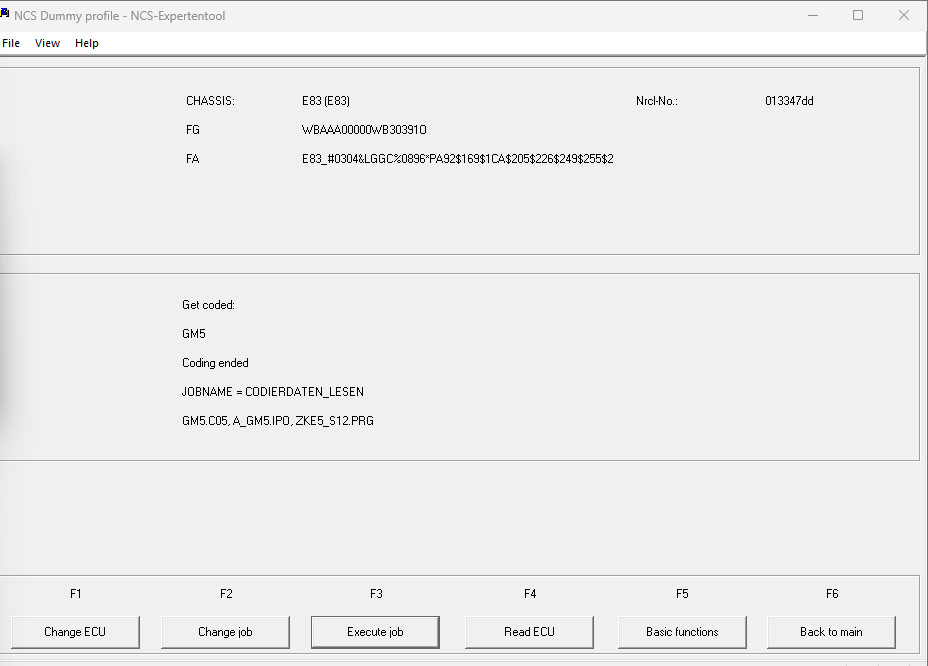Click the NCS-Expertentool title bar icon
Viewport: 928px width, 666px height.
[5, 13]
